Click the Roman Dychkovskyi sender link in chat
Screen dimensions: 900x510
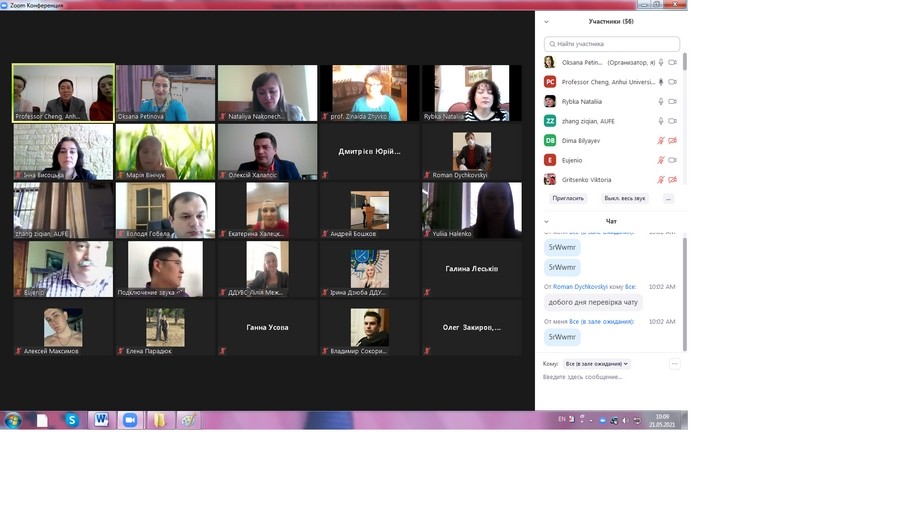click(580, 287)
